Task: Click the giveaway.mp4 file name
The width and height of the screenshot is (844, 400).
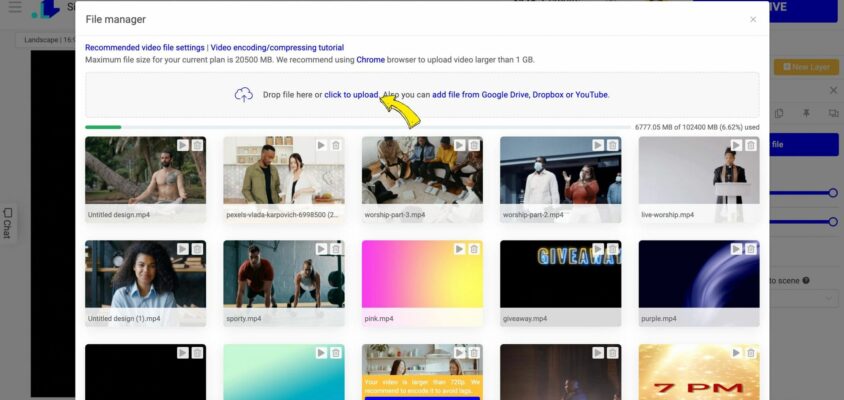Action: [x=525, y=319]
